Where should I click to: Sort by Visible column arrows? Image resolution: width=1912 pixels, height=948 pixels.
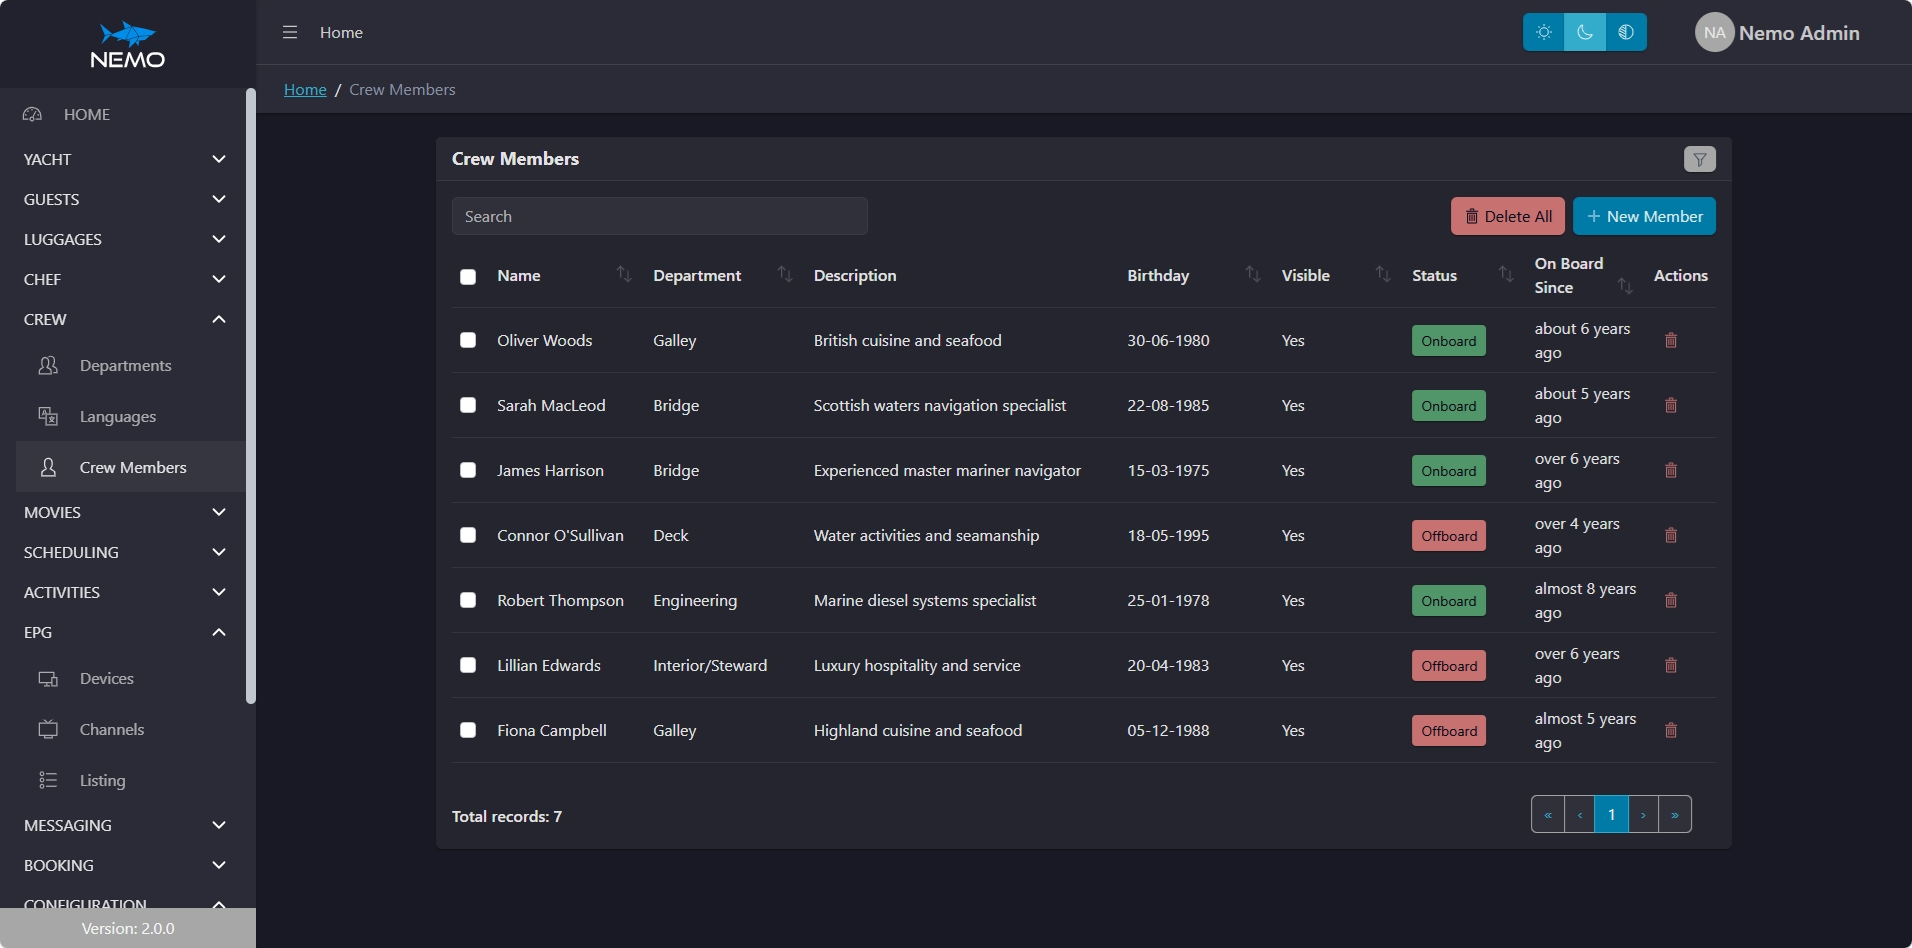[x=1383, y=274]
